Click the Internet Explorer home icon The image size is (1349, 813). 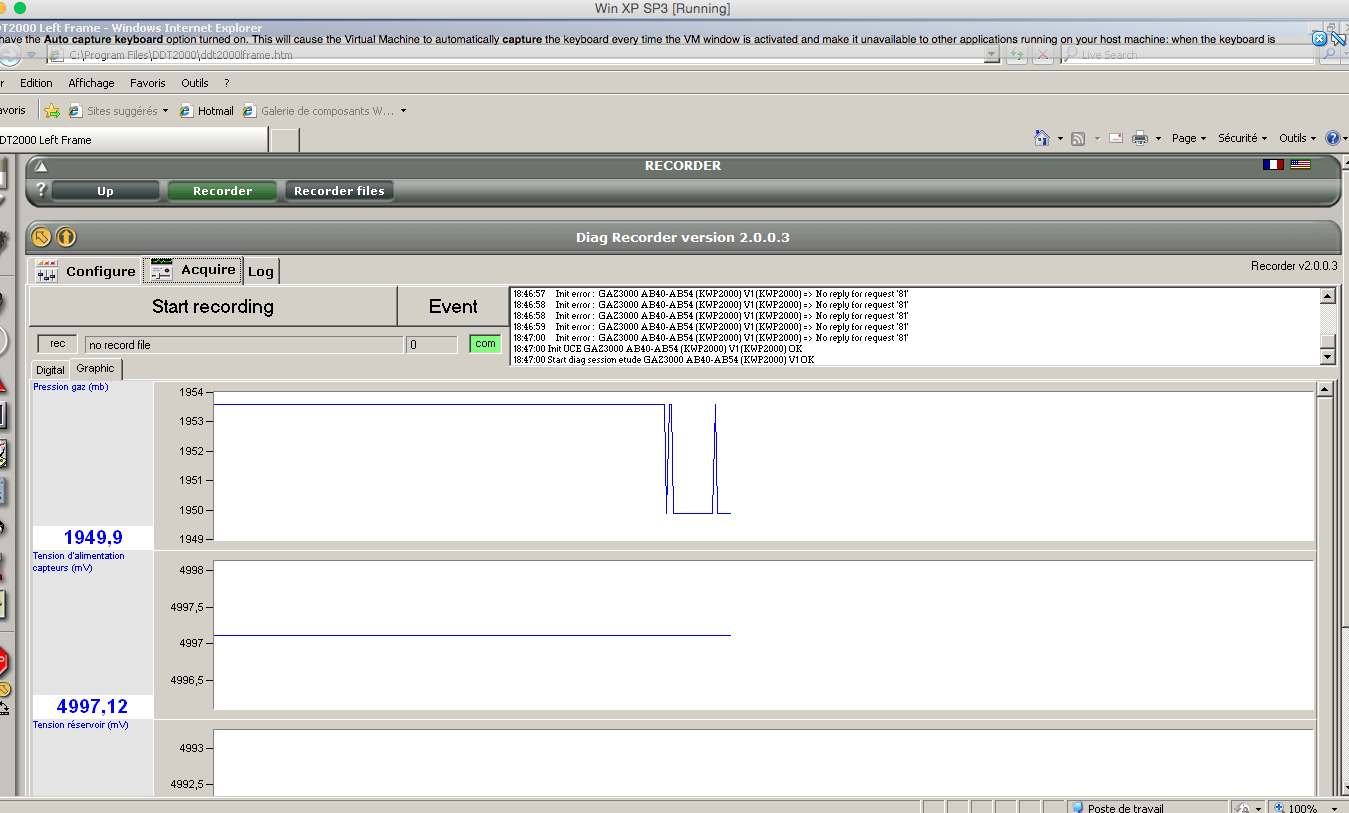[x=1041, y=138]
